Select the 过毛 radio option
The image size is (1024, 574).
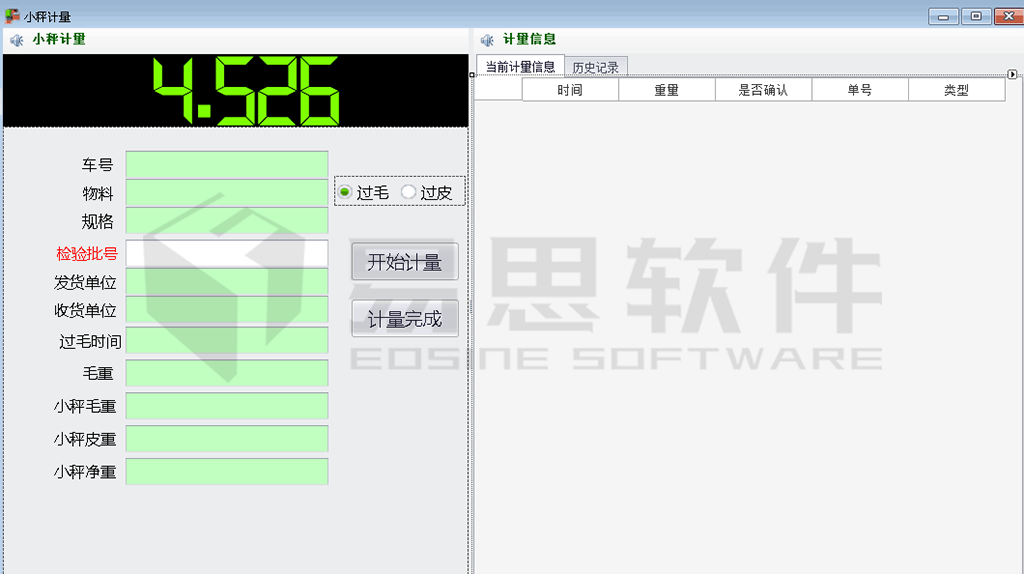(x=345, y=192)
